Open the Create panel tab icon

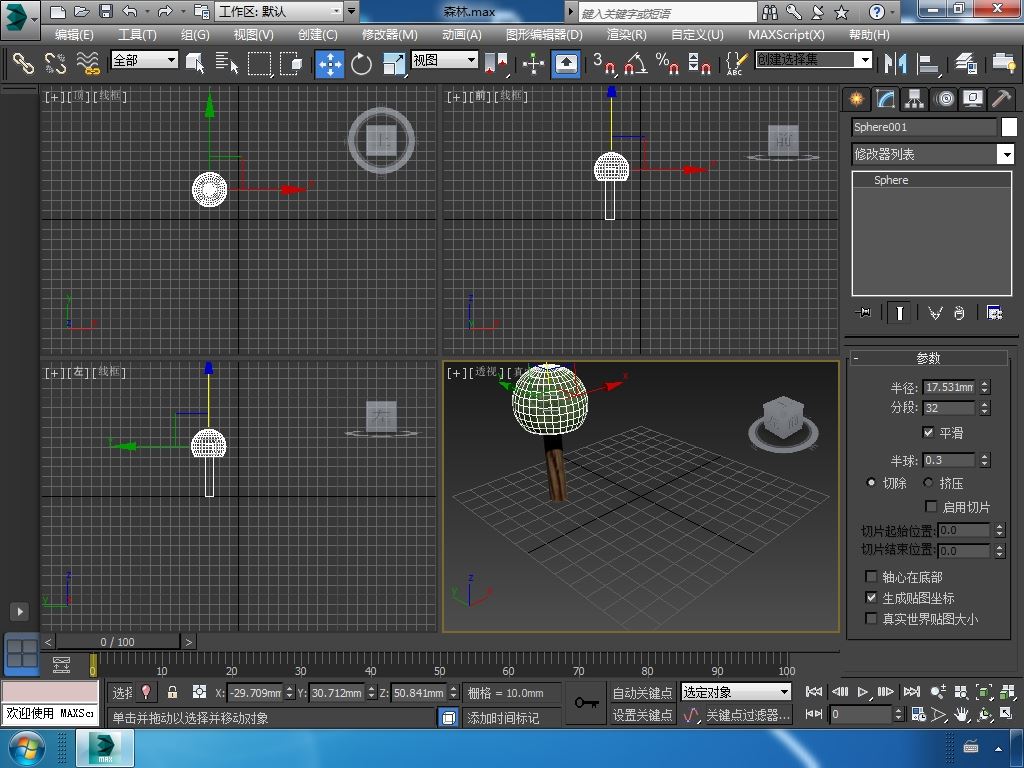click(856, 99)
